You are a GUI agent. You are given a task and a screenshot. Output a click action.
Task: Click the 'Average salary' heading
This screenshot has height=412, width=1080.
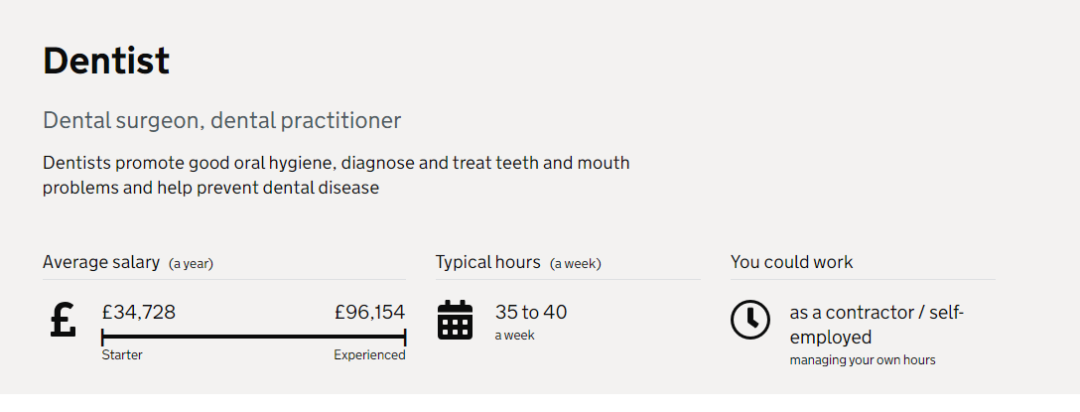coord(101,262)
